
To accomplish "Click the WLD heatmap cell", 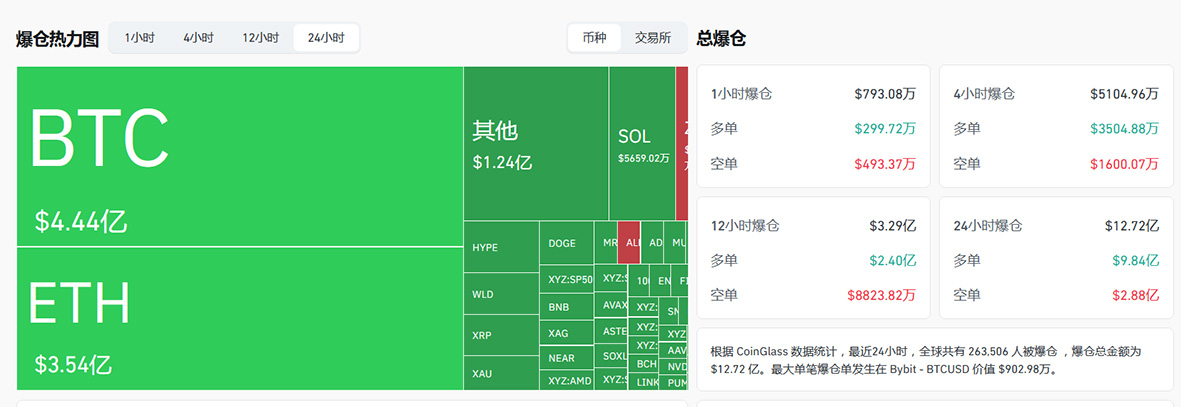I will click(x=501, y=294).
